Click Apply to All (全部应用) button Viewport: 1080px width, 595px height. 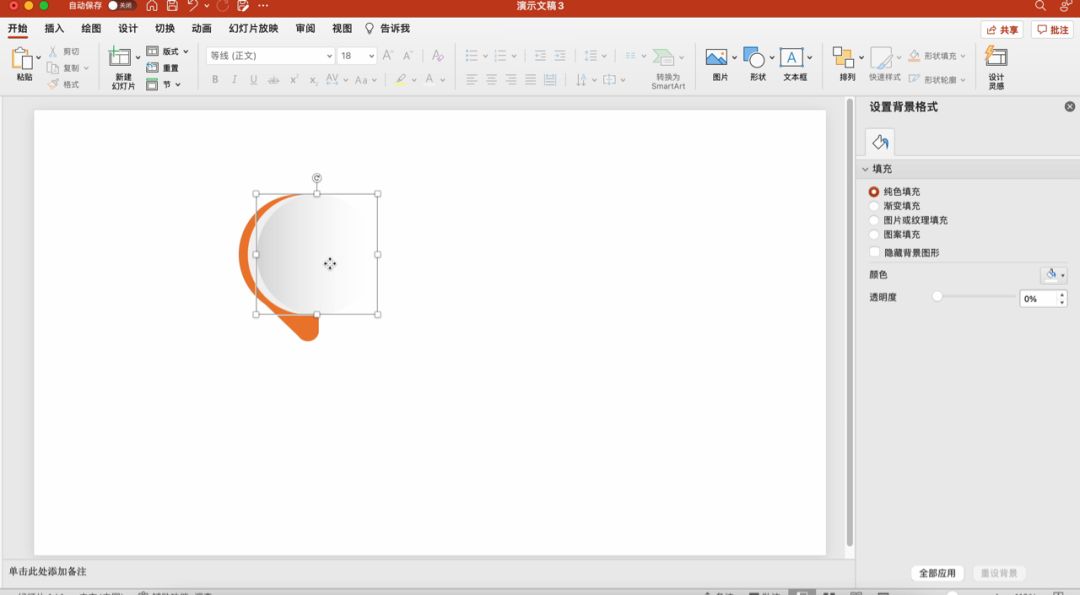[937, 573]
